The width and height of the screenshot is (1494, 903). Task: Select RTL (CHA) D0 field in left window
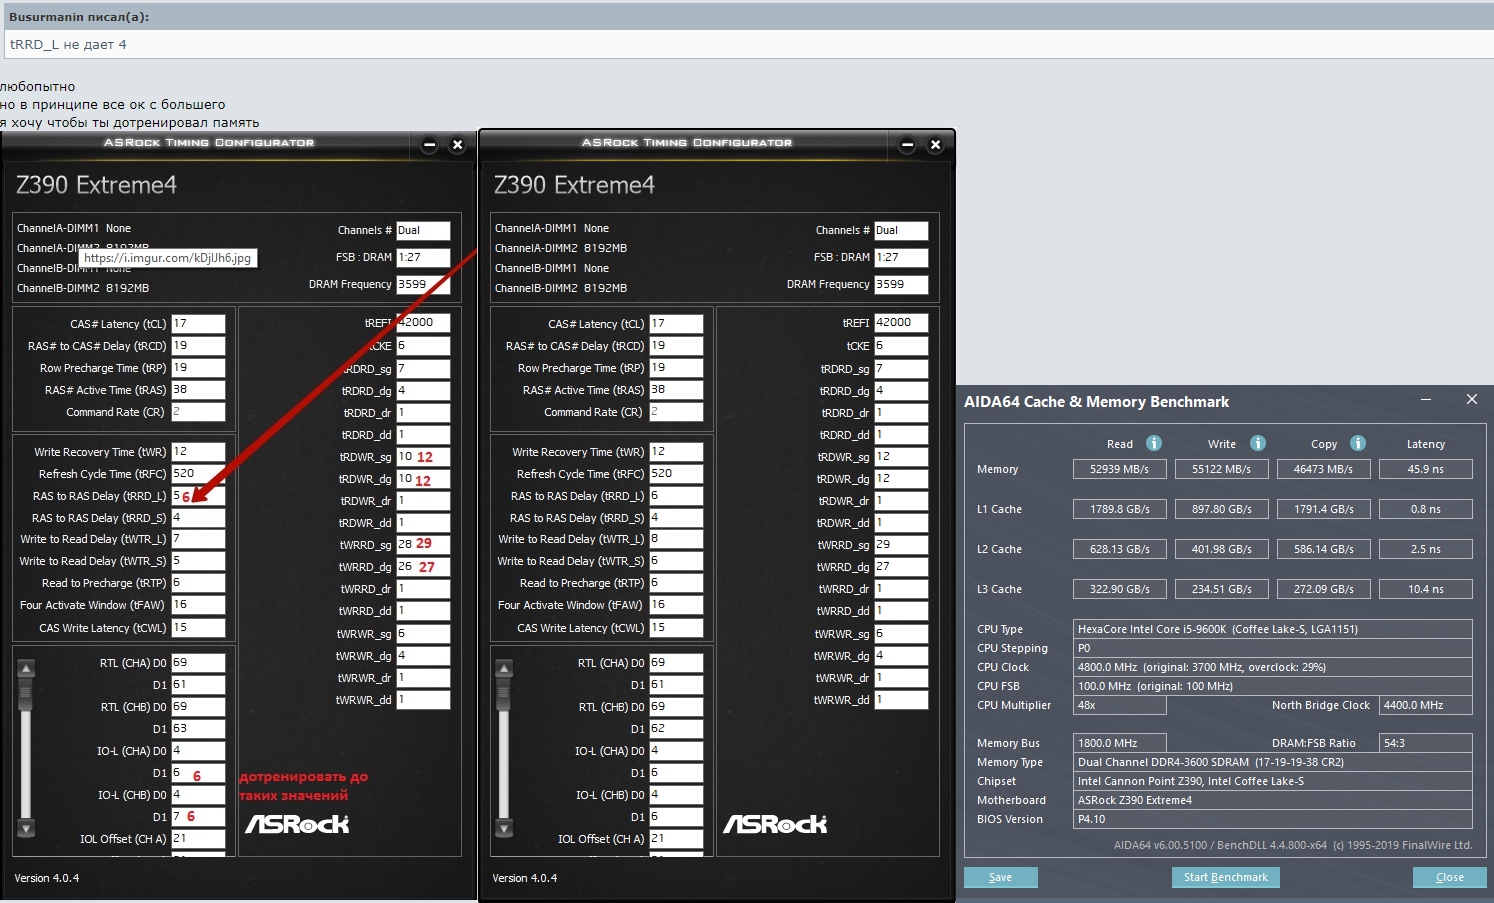point(198,663)
